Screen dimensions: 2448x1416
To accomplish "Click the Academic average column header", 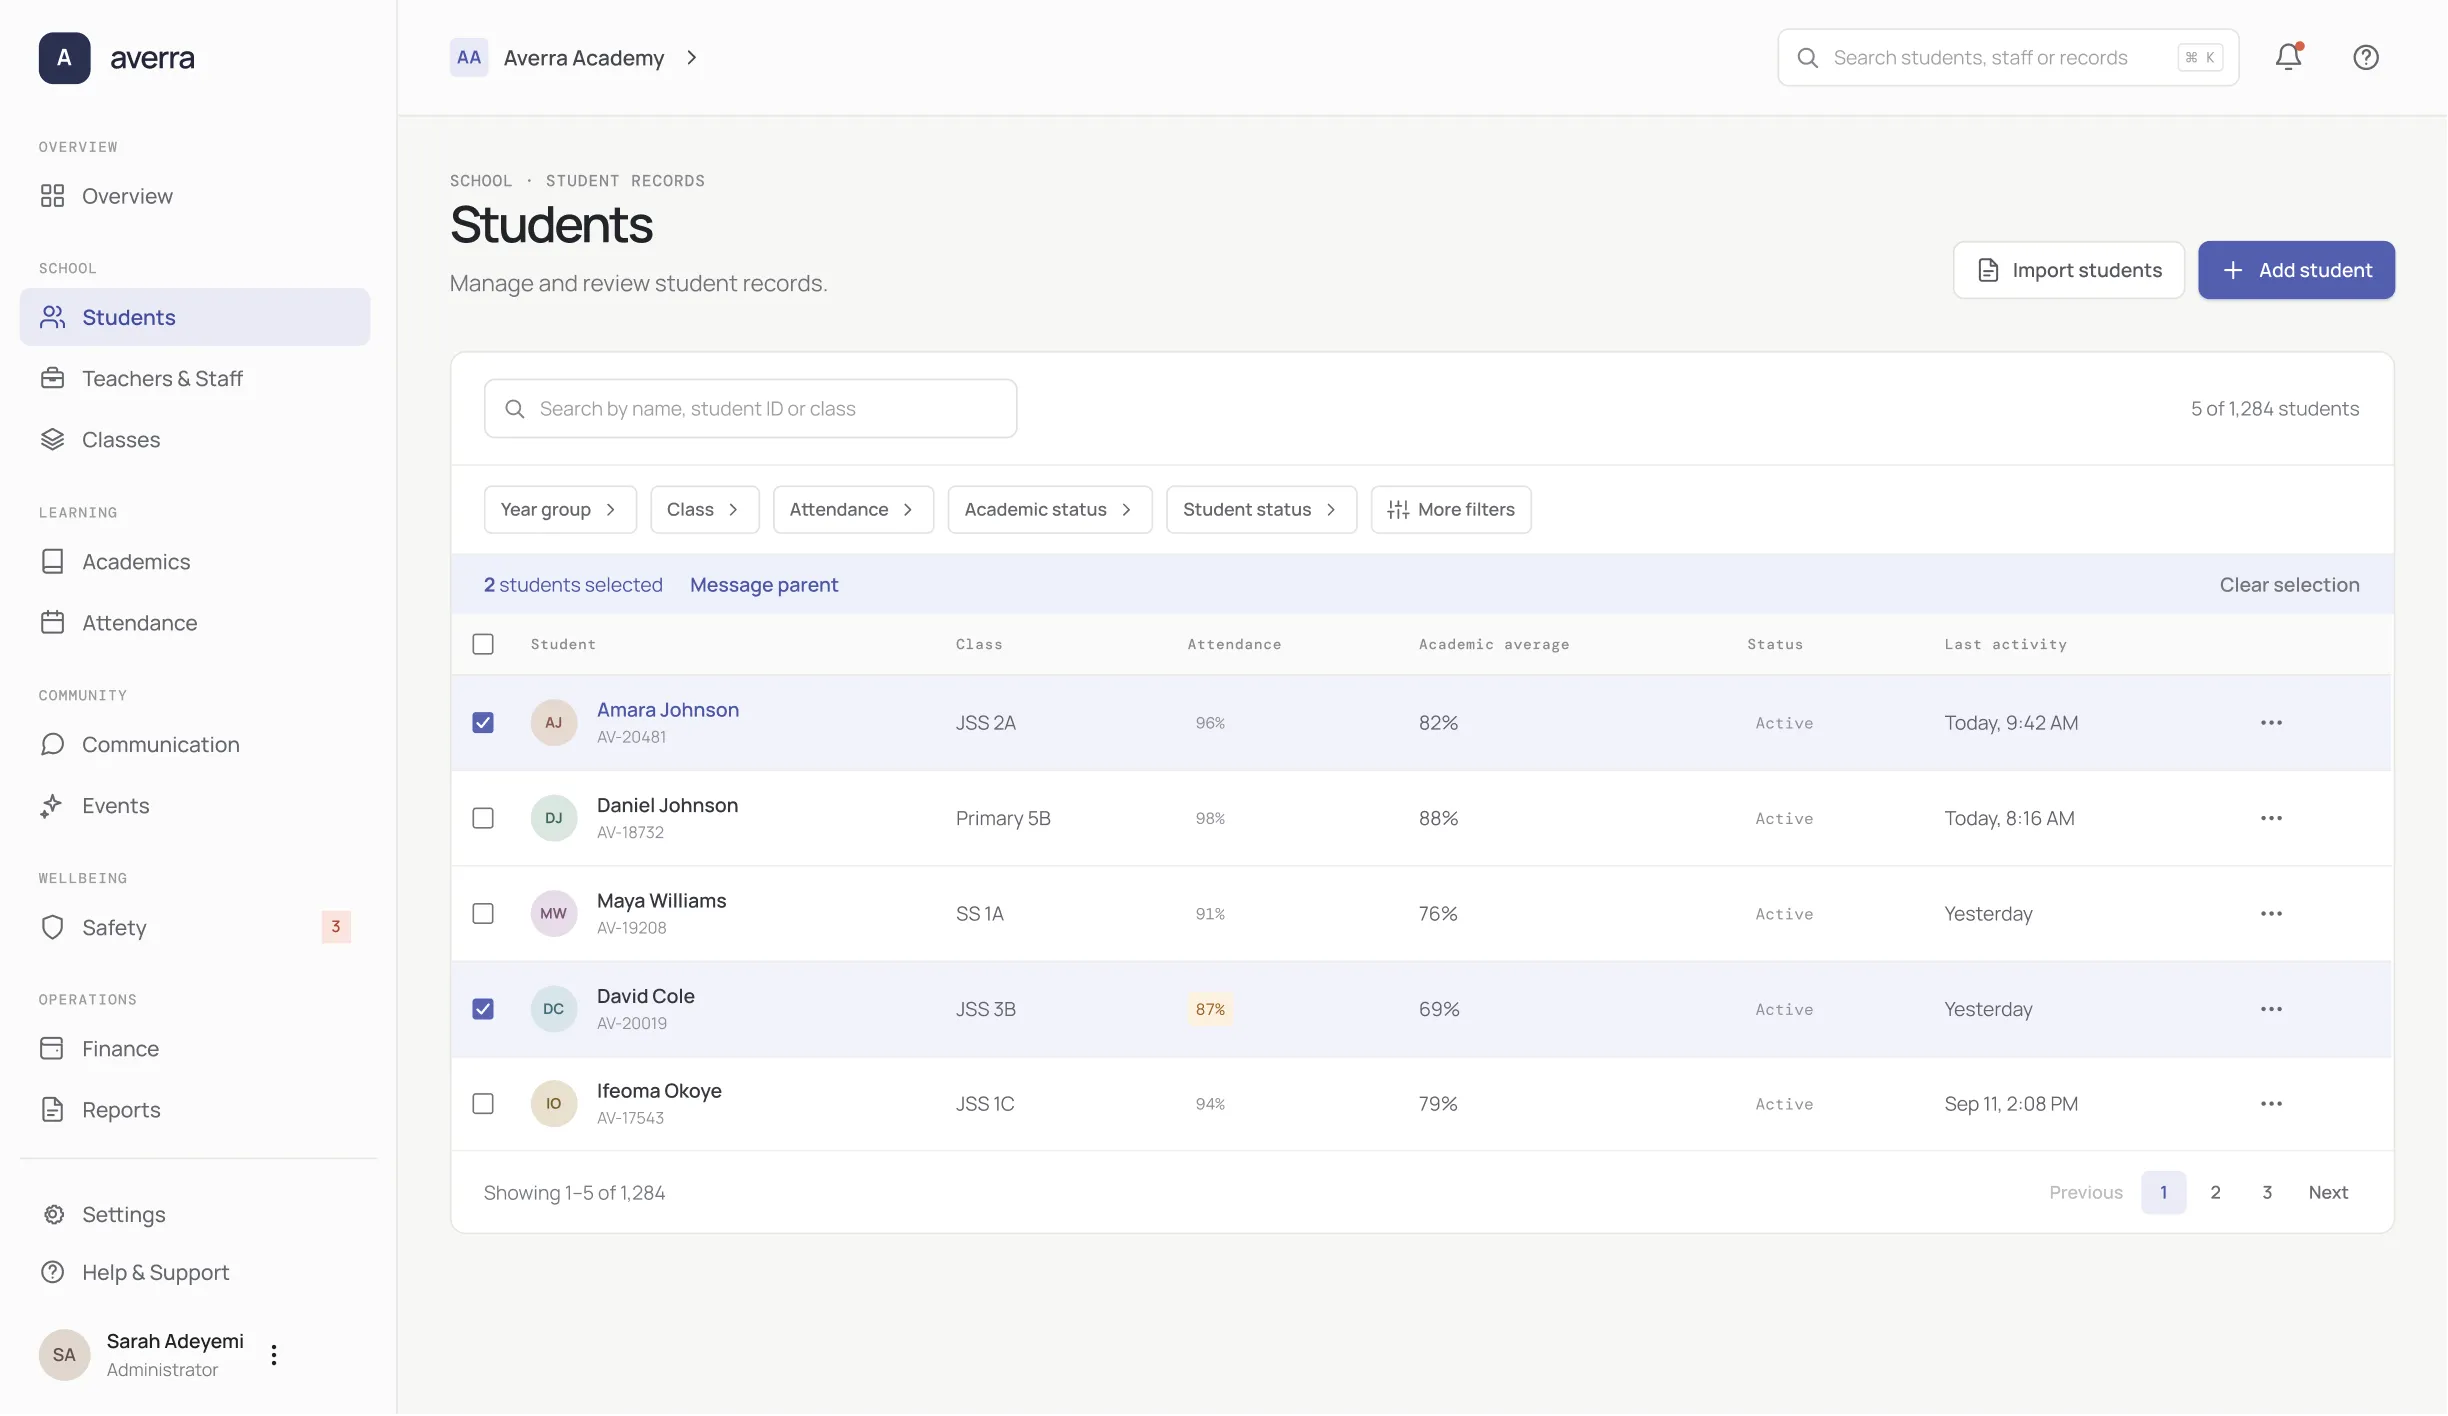I will [x=1494, y=644].
